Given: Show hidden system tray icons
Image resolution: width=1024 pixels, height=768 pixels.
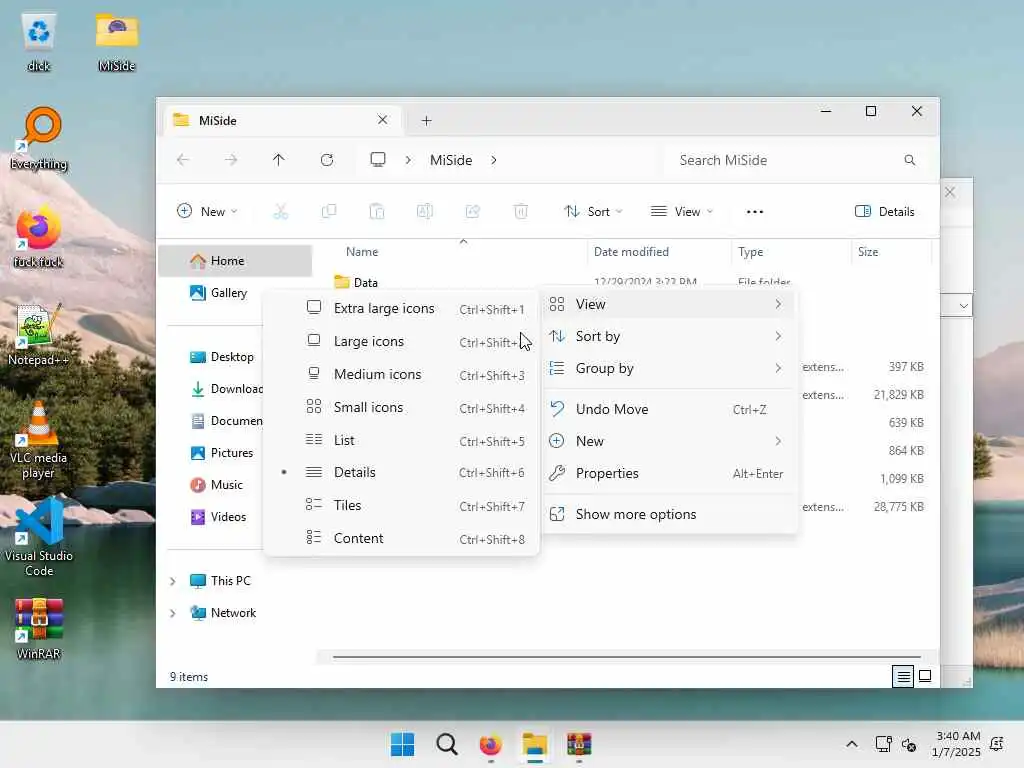Looking at the screenshot, I should 852,744.
